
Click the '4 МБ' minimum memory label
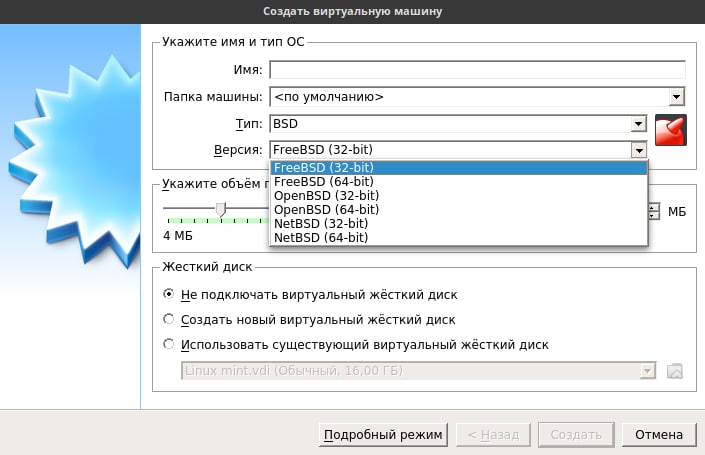(178, 236)
